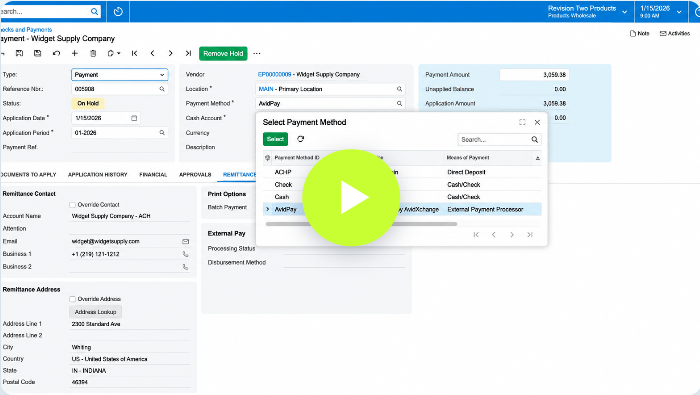The image size is (700, 395).
Task: Click Direct Deposit cell in ACHP row
Action: point(466,172)
